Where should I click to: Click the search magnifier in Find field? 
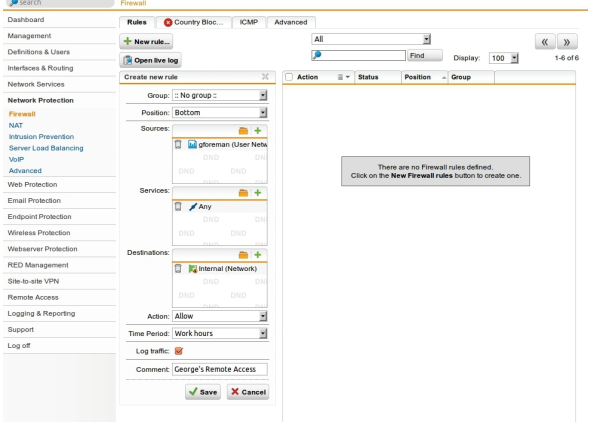(317, 55)
